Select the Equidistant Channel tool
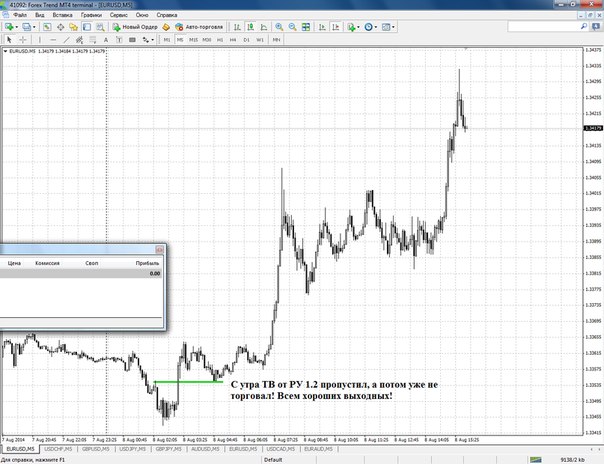The height and width of the screenshot is (464, 604). (x=79, y=40)
